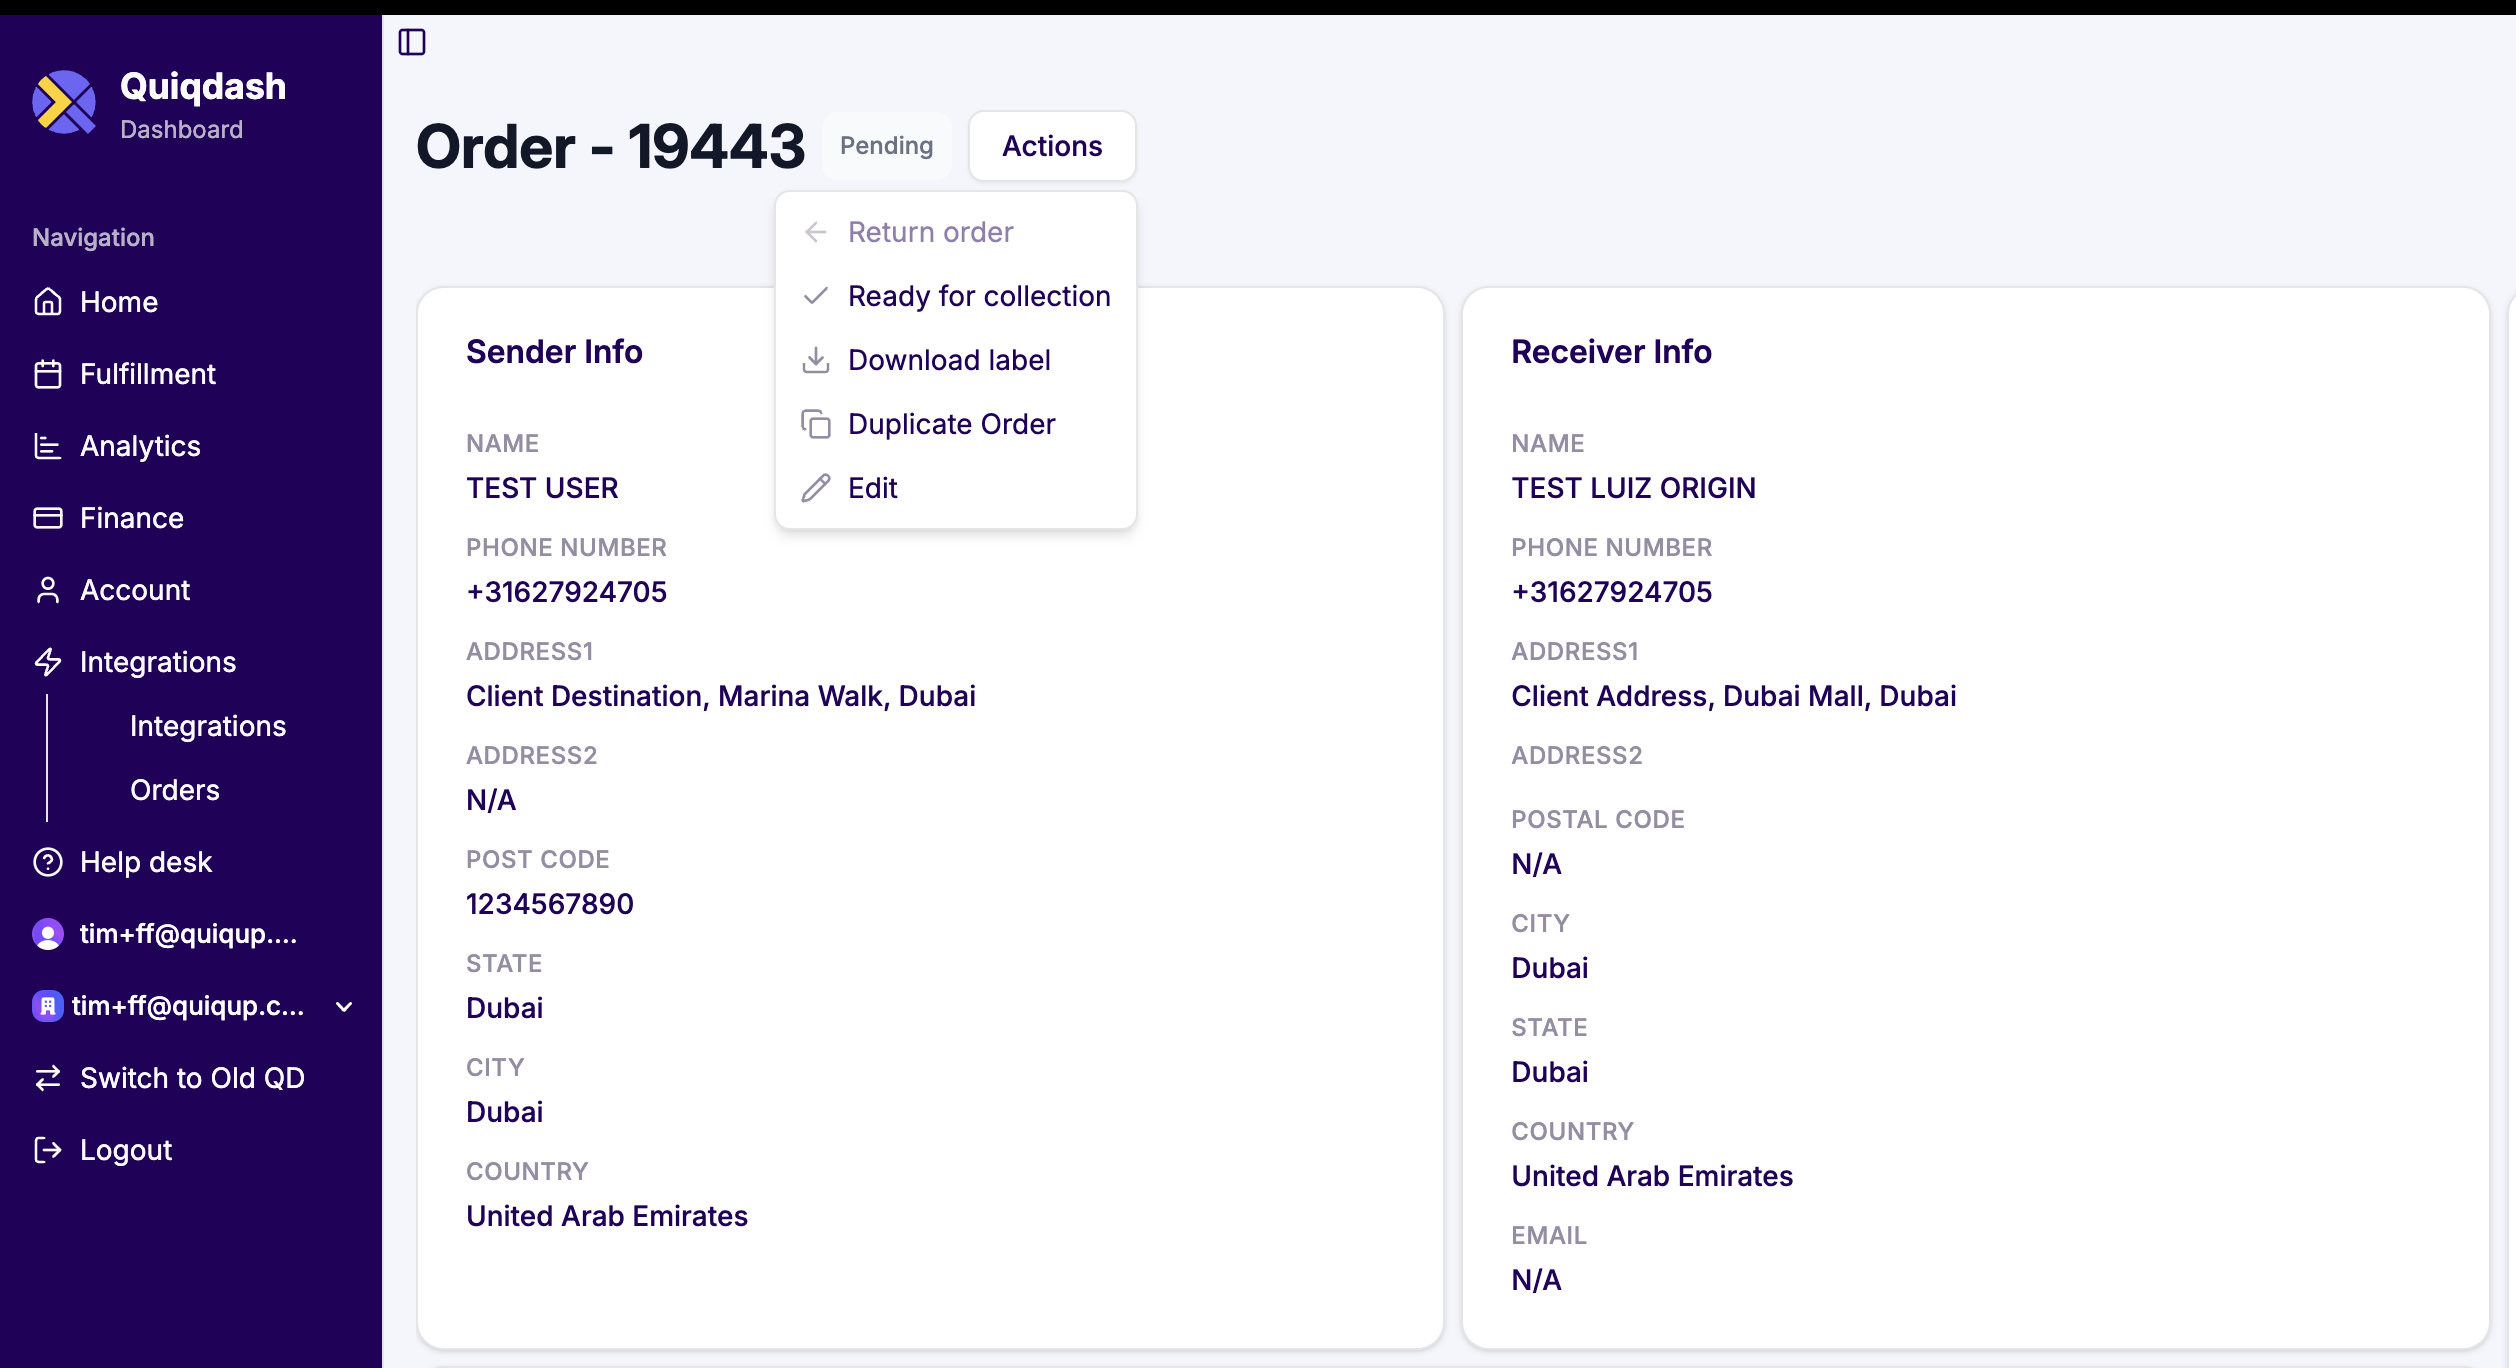Click the Pending status badge
This screenshot has height=1368, width=2516.
click(x=885, y=145)
